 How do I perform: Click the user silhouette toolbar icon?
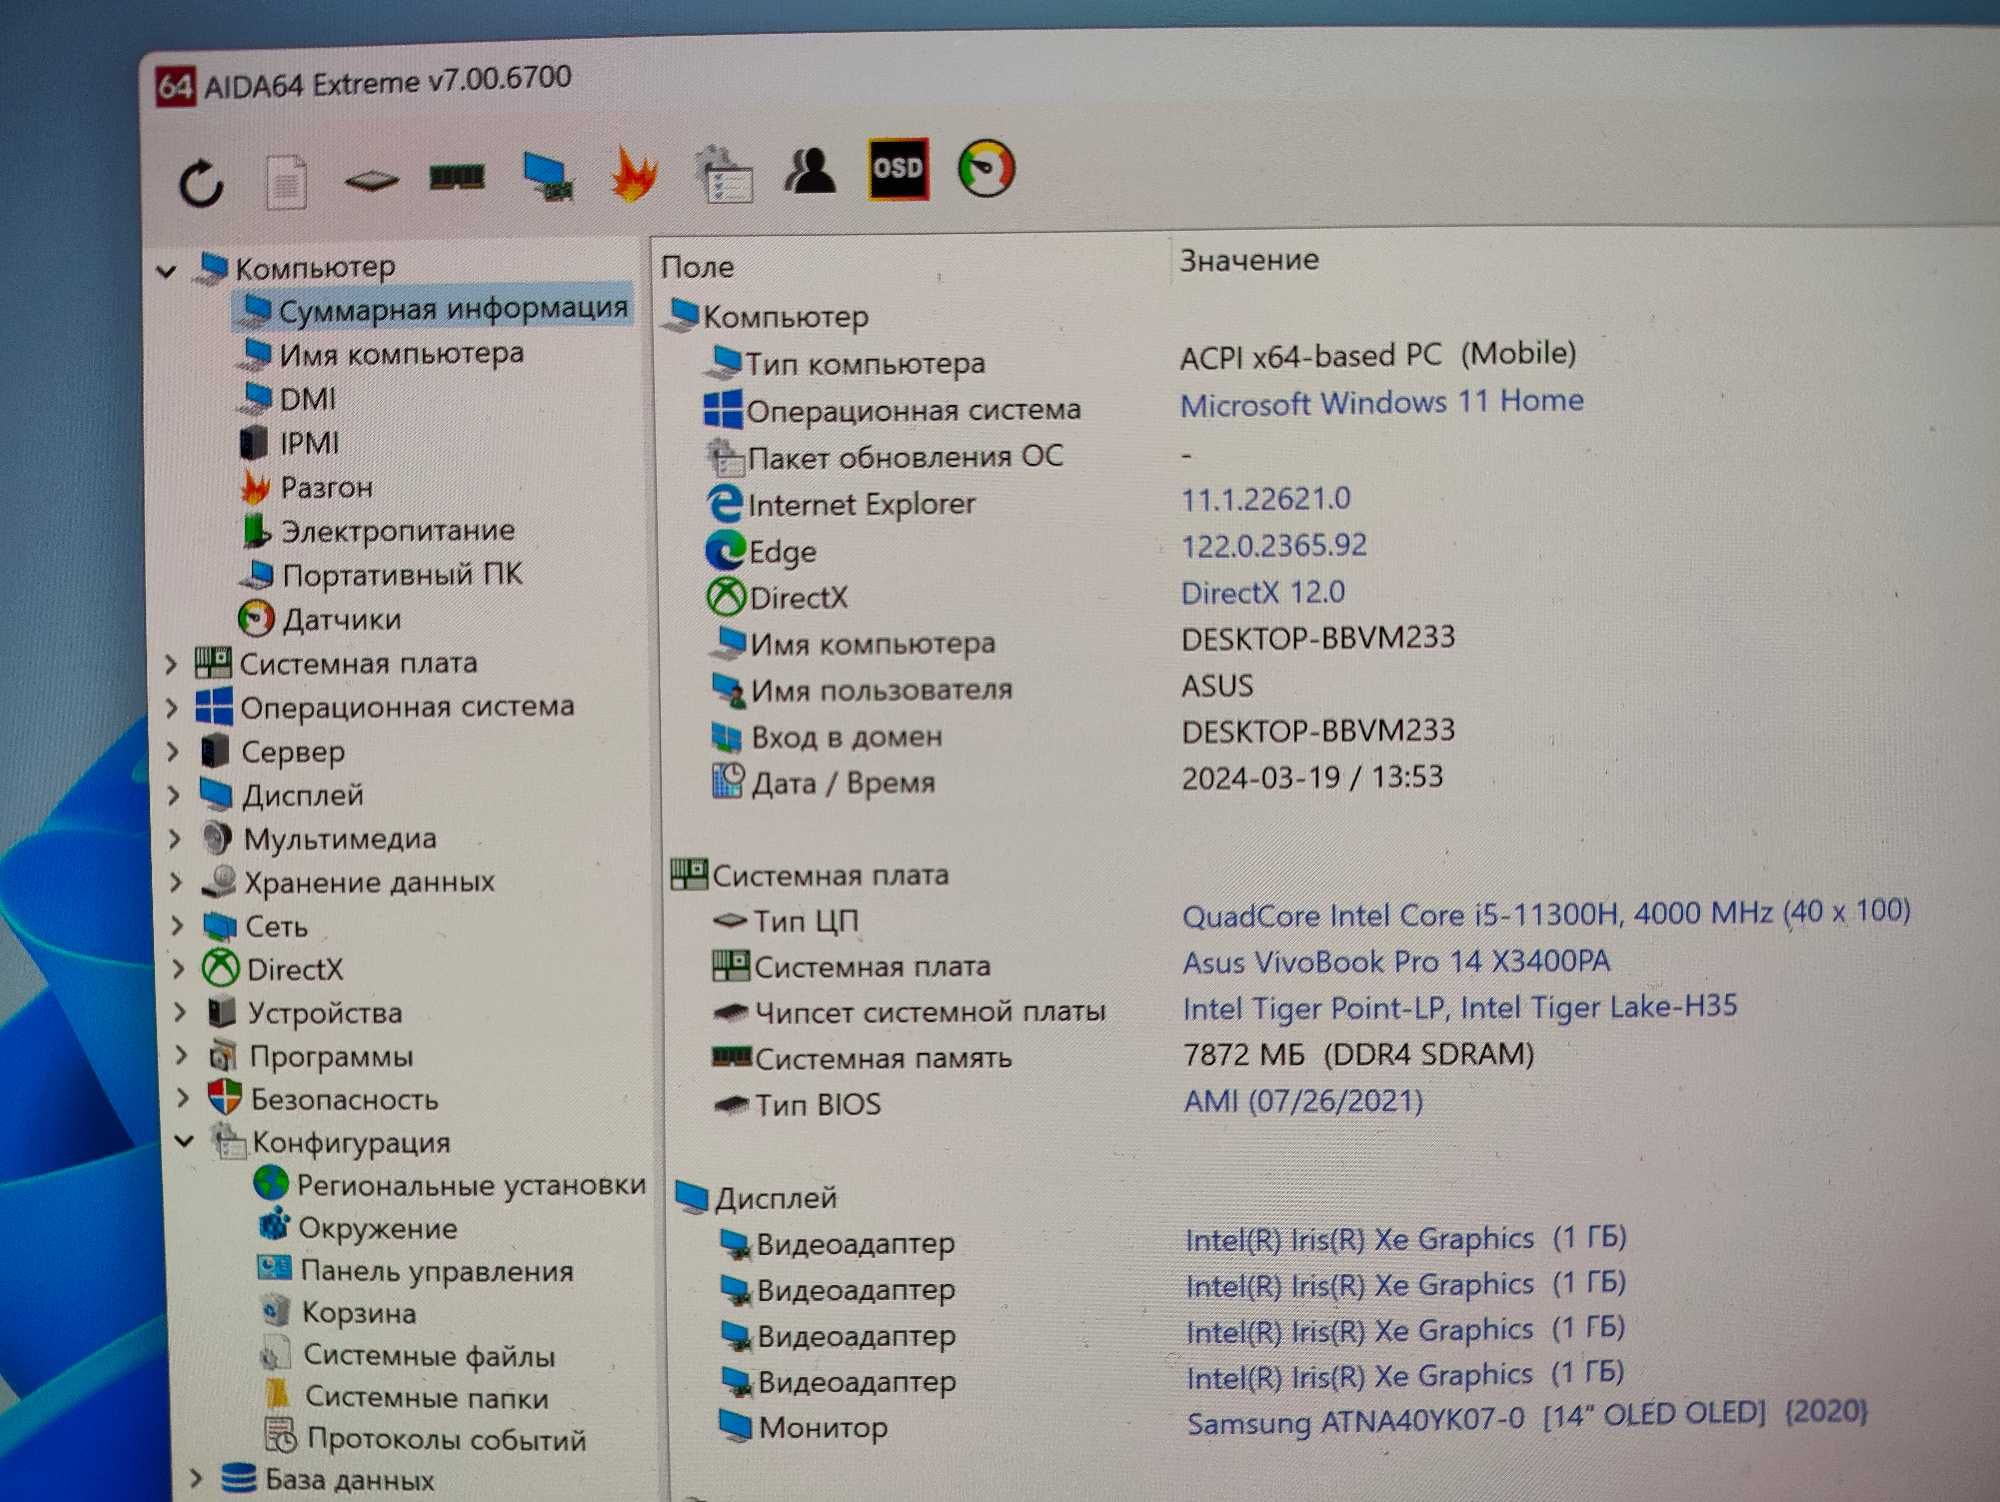coord(810,170)
